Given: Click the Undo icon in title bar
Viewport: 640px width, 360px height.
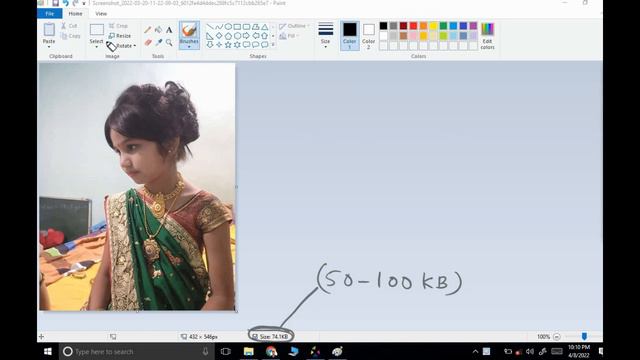Looking at the screenshot, I should [x=65, y=3].
